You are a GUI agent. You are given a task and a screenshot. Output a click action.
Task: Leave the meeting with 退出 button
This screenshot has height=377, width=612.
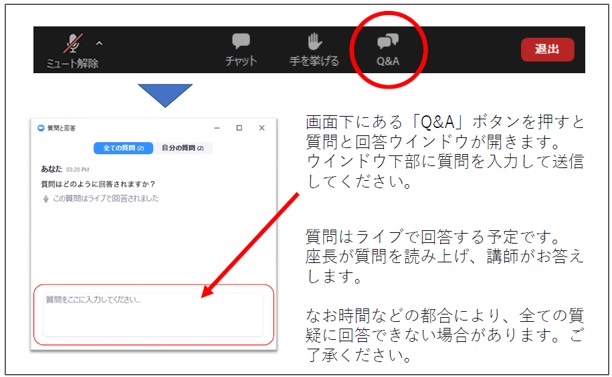(547, 49)
